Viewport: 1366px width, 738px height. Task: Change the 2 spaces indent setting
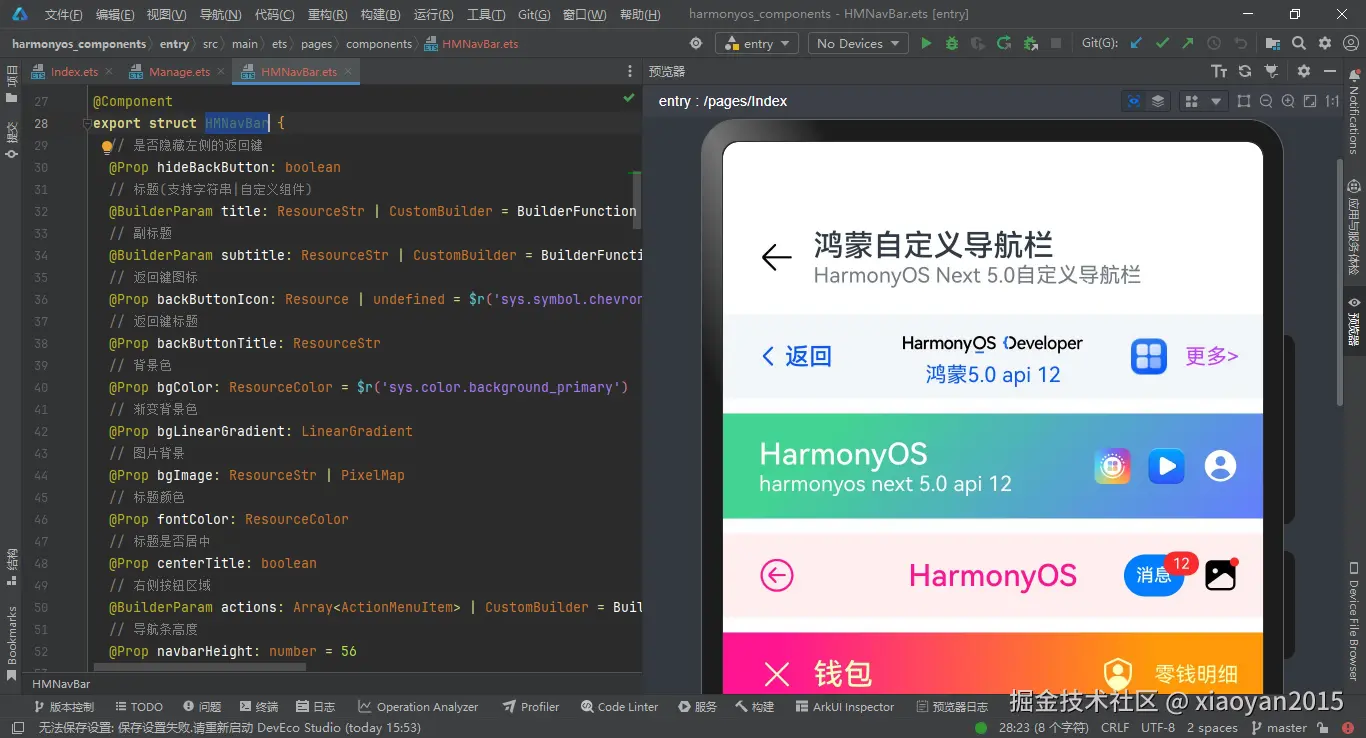(x=1212, y=728)
